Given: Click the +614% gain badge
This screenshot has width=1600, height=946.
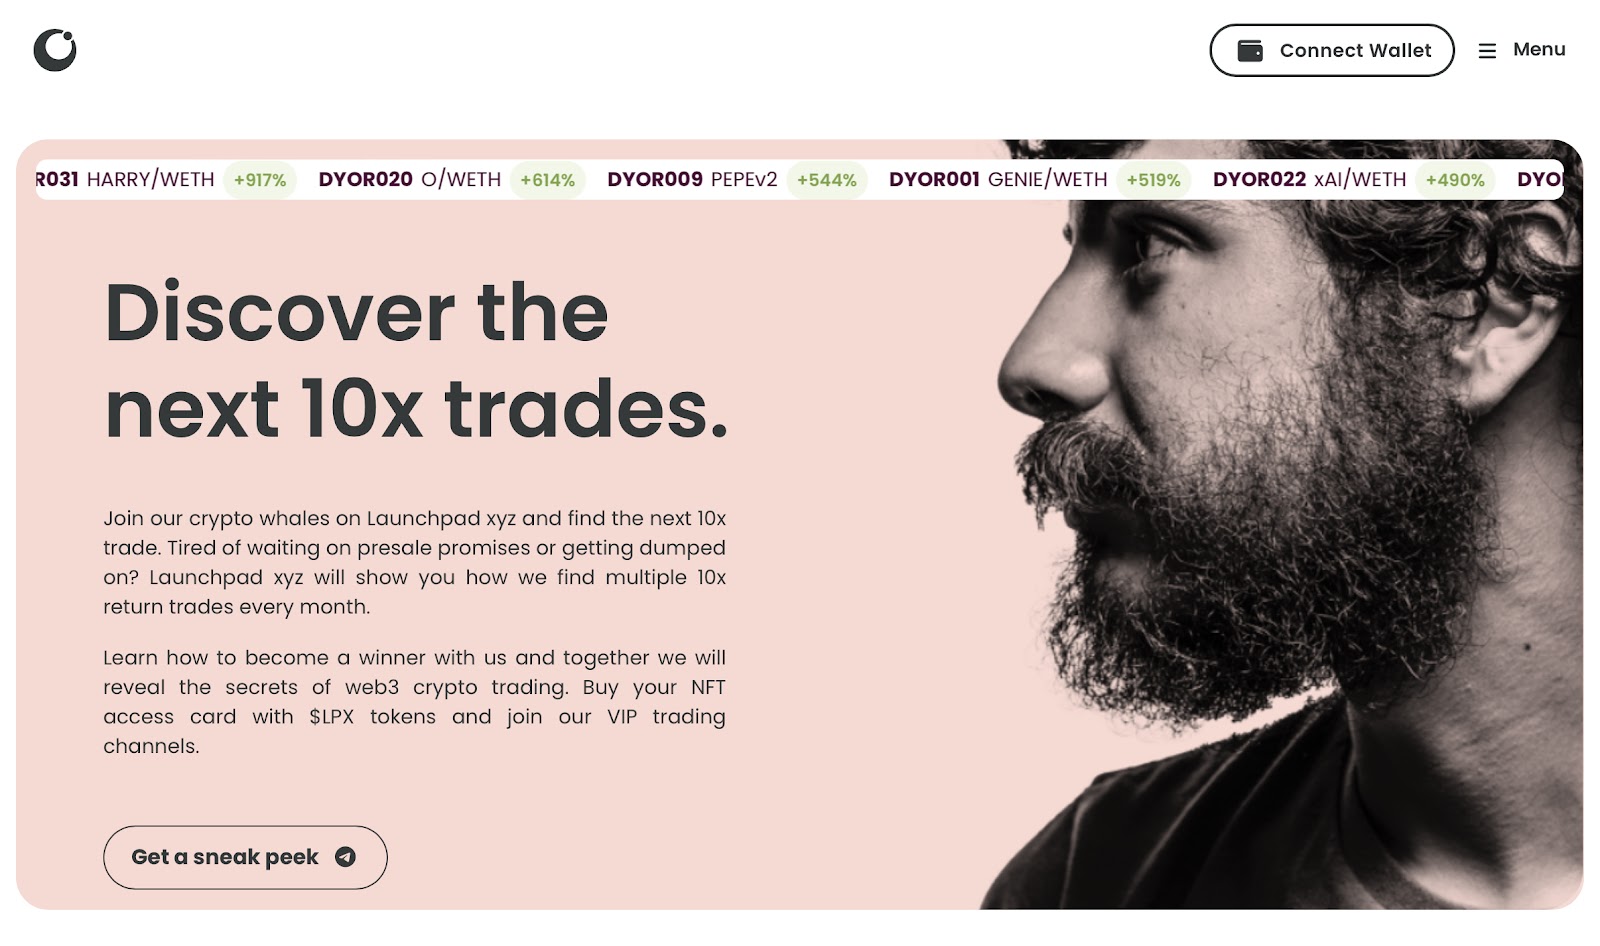Looking at the screenshot, I should [547, 180].
